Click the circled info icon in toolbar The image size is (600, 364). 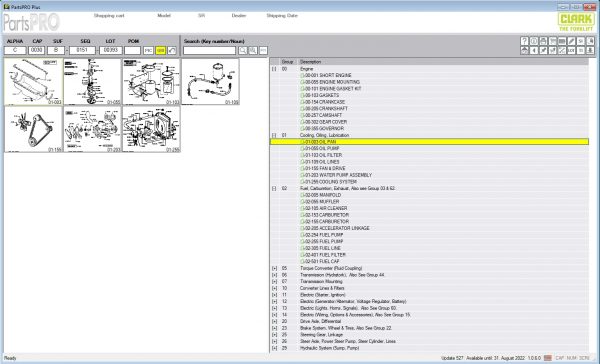534,41
